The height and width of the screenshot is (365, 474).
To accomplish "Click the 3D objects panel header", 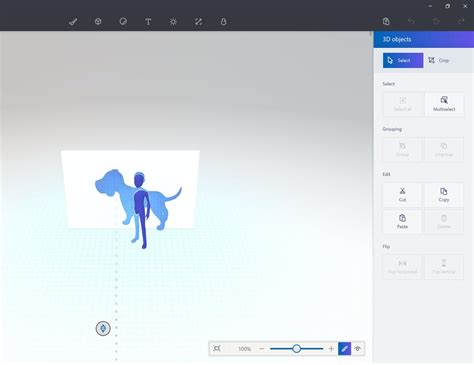I will (423, 39).
